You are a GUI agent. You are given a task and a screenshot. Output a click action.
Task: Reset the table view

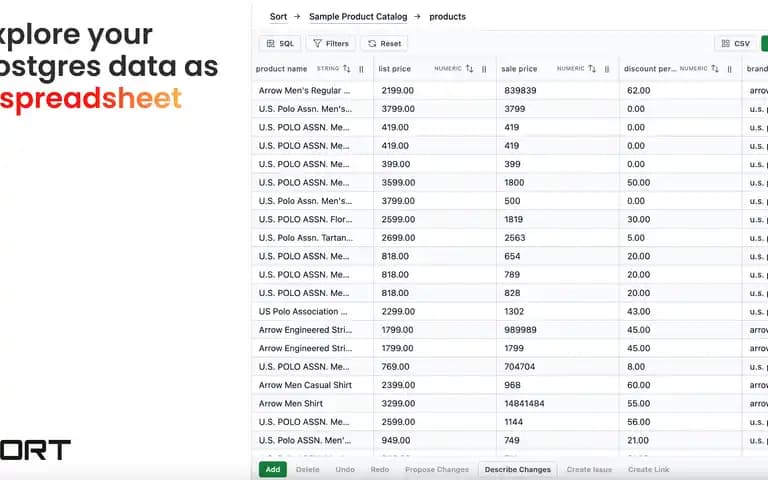384,44
